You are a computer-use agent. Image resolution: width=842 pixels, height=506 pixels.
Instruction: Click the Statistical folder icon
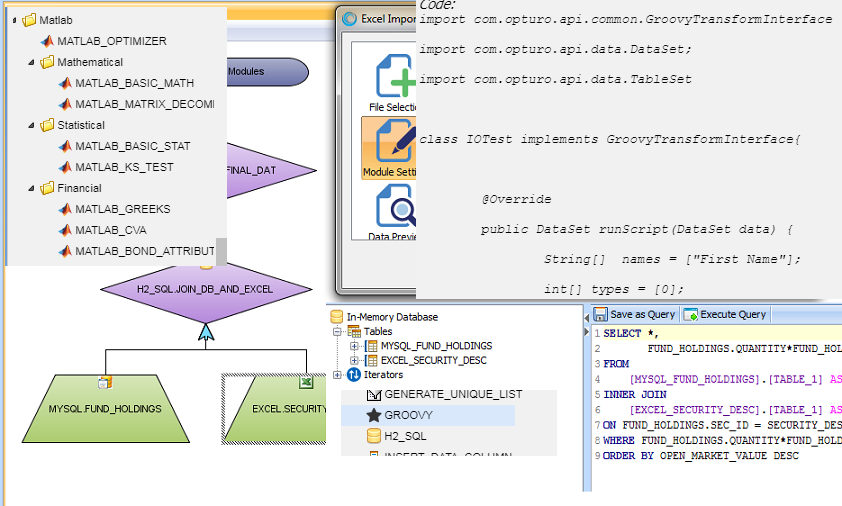47,125
